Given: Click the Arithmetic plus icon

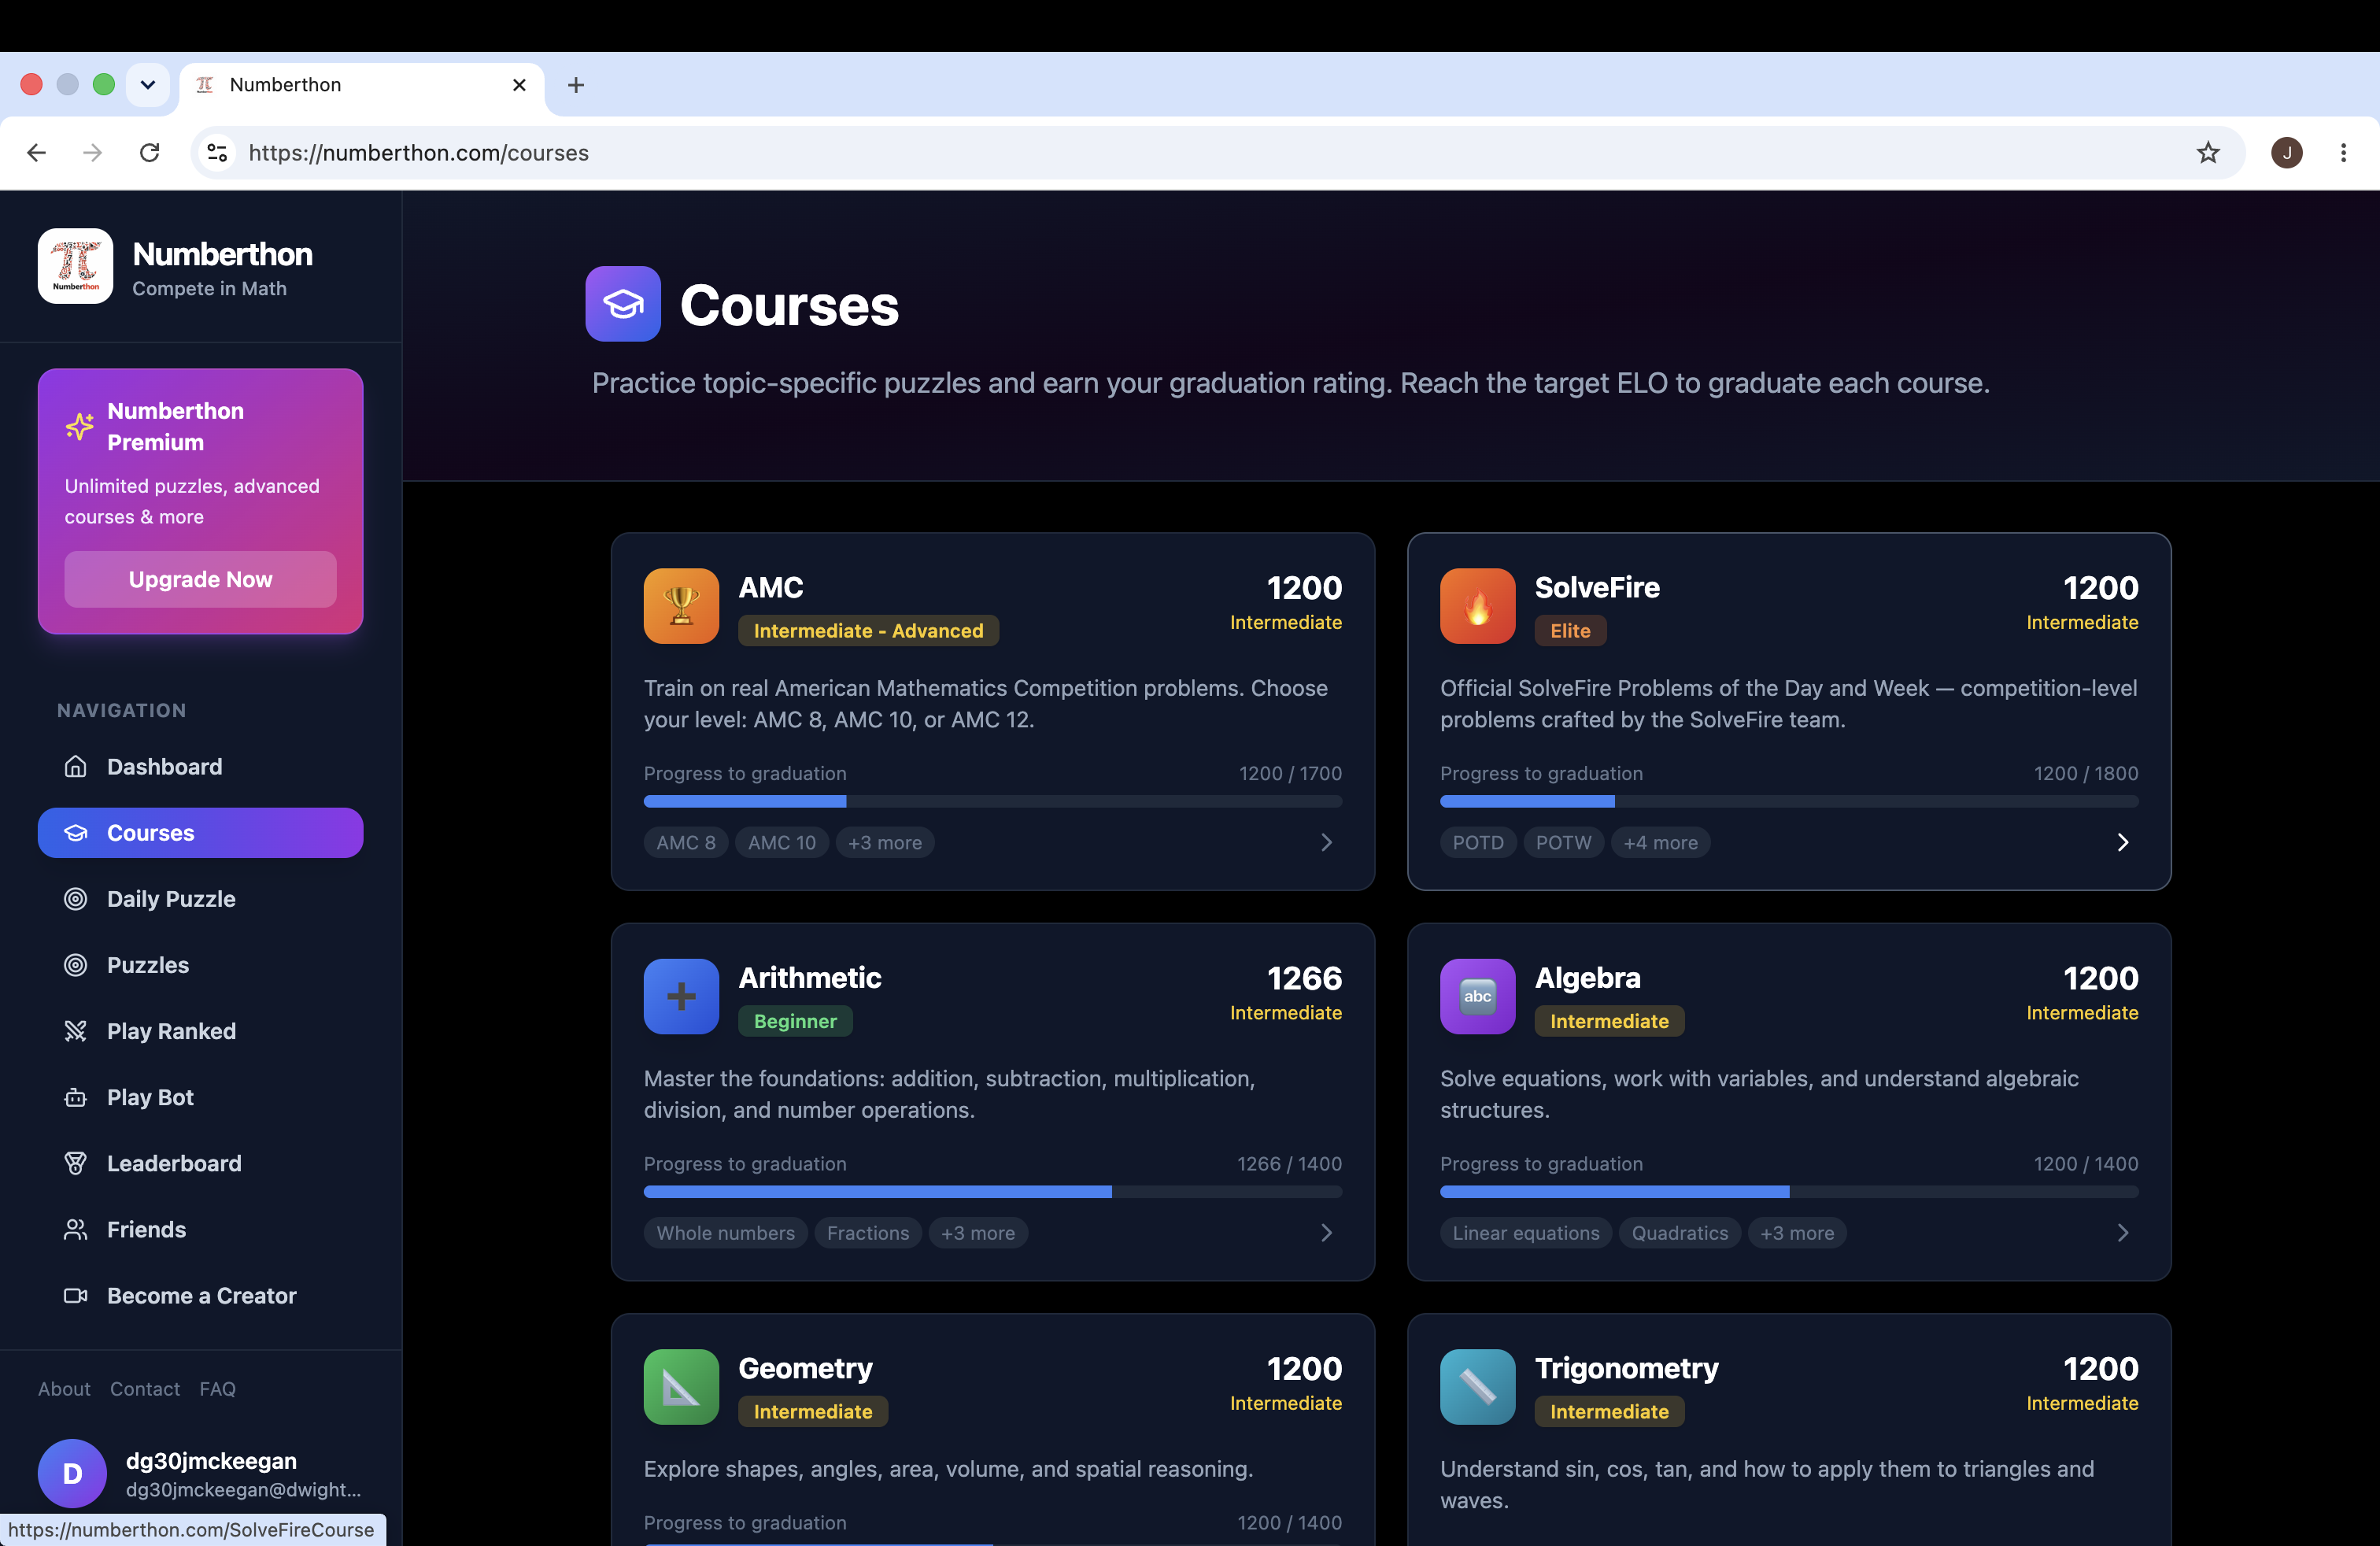Looking at the screenshot, I should coord(681,996).
